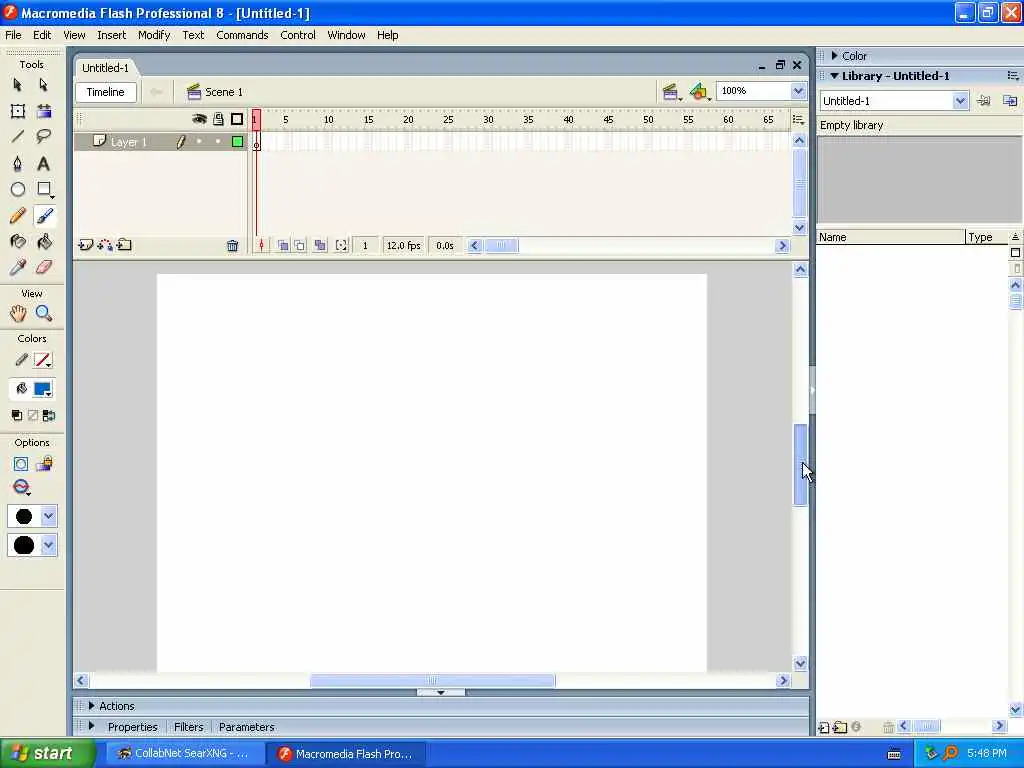Activate the Zoom magnifier tool

44,313
